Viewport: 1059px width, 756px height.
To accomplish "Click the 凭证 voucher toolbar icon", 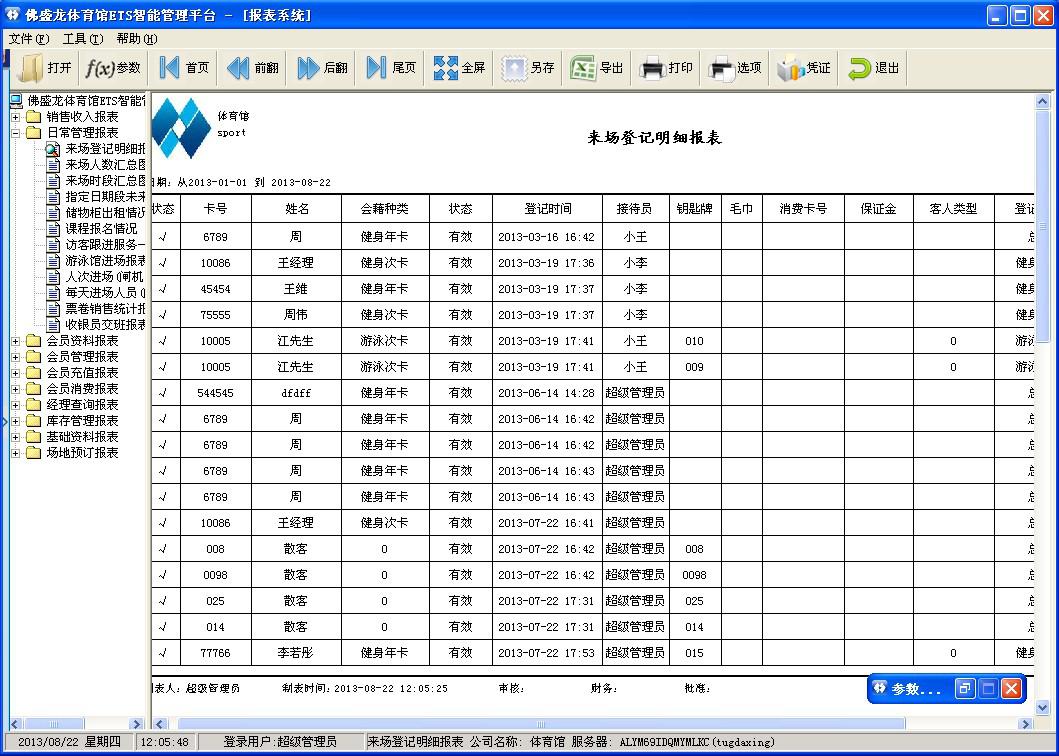I will [x=804, y=68].
